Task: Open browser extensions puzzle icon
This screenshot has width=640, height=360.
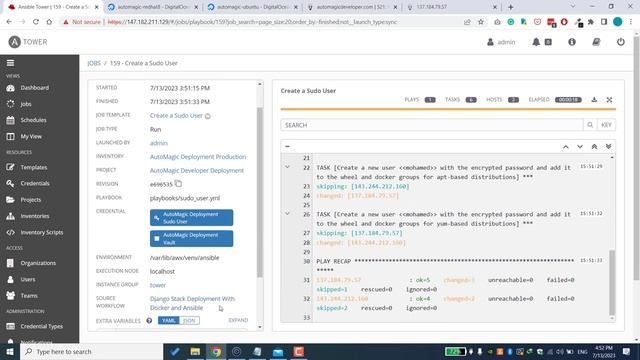Action: 590,22
